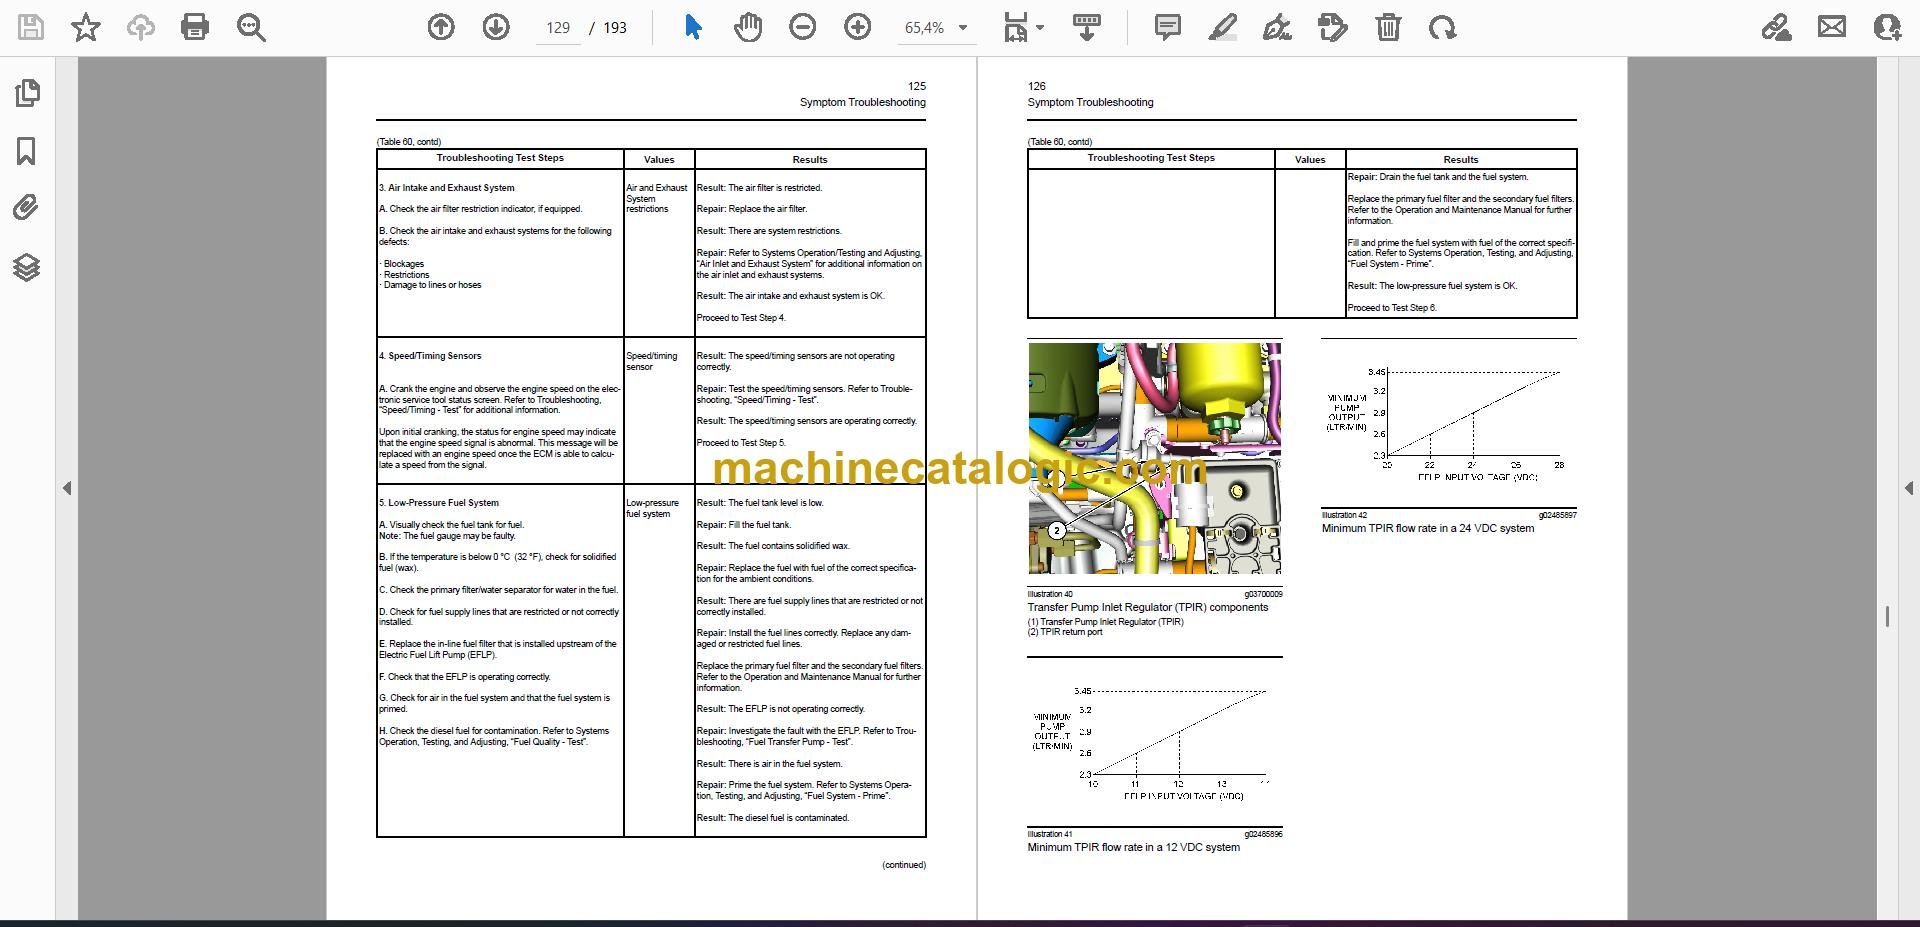Viewport: 1920px width, 927px height.
Task: Zoom out with the minus button
Action: coord(802,27)
